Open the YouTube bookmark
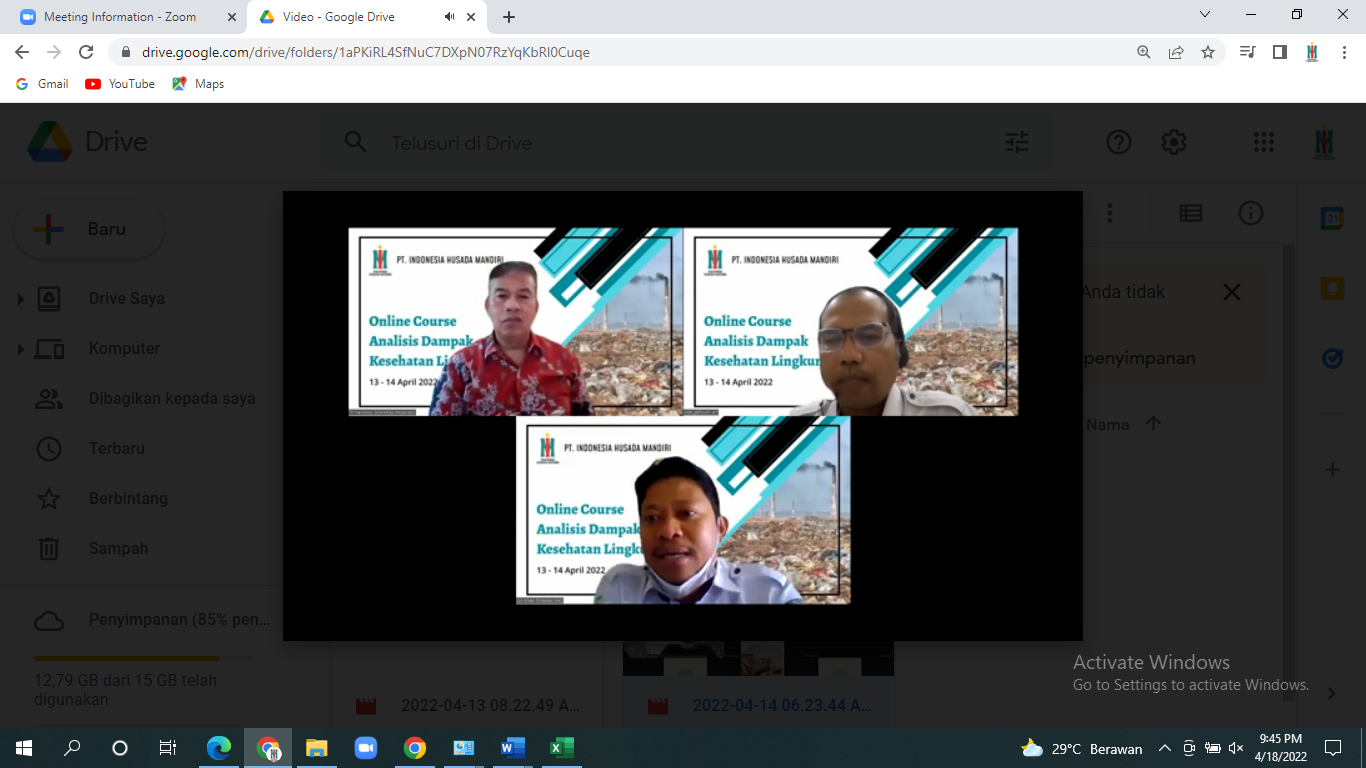Screen dimensions: 1366x768 pos(120,84)
